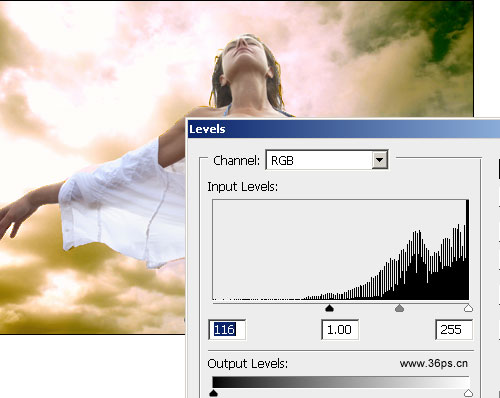Select the black input level slider
500x398 pixels.
329,308
